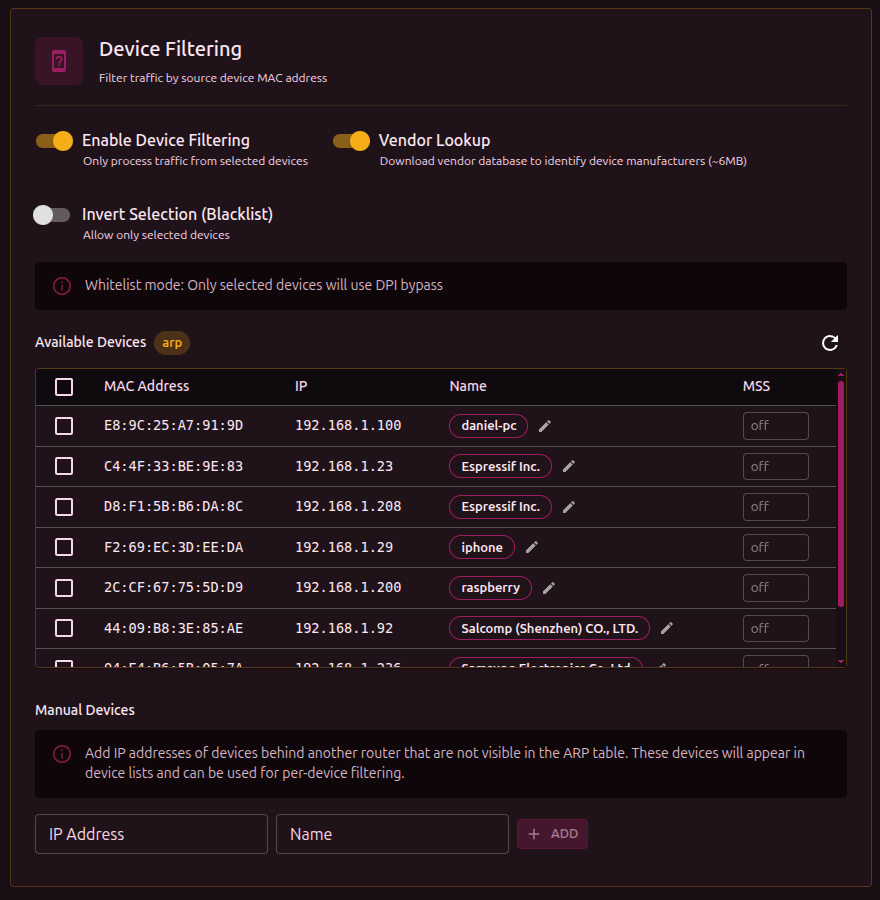Image resolution: width=880 pixels, height=900 pixels.
Task: Enable Invert Selection (Blacklist) toggle
Action: (52, 215)
